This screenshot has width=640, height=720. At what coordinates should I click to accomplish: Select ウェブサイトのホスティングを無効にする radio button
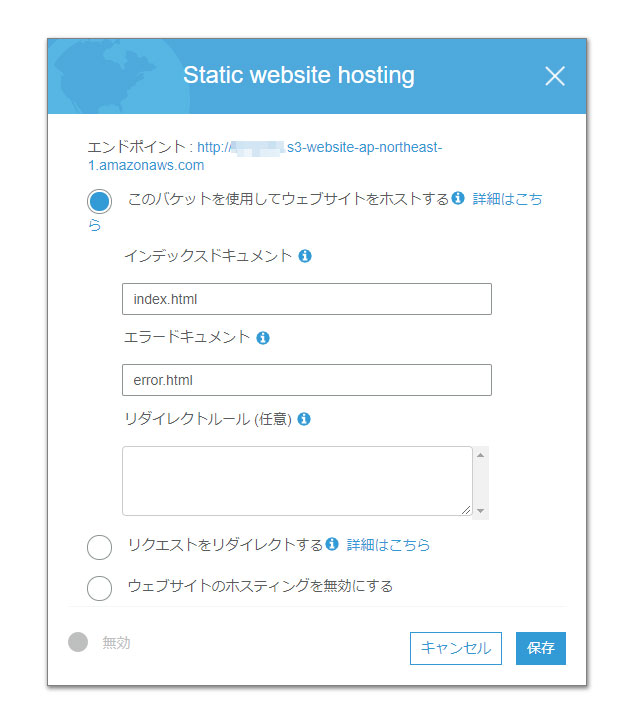pyautogui.click(x=100, y=588)
